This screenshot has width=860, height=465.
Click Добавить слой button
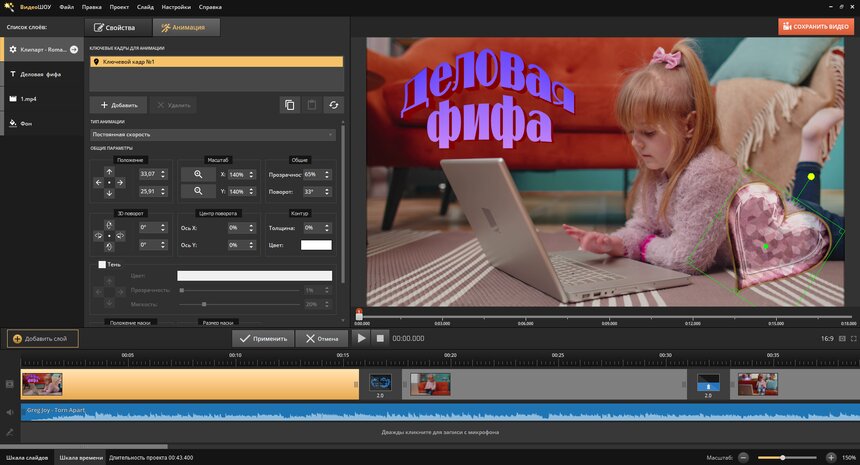click(43, 338)
